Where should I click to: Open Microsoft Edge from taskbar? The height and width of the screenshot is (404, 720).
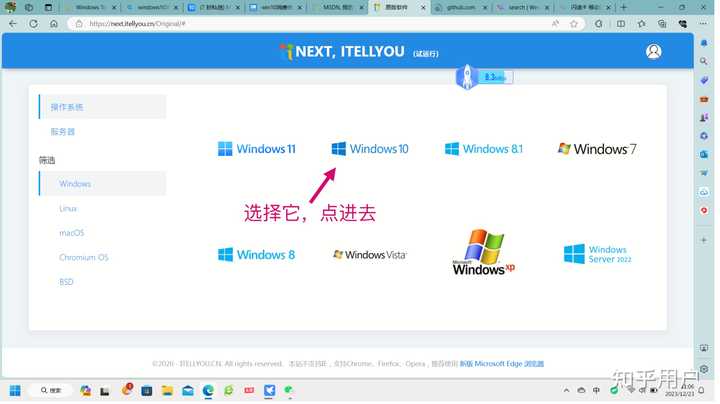(208, 391)
